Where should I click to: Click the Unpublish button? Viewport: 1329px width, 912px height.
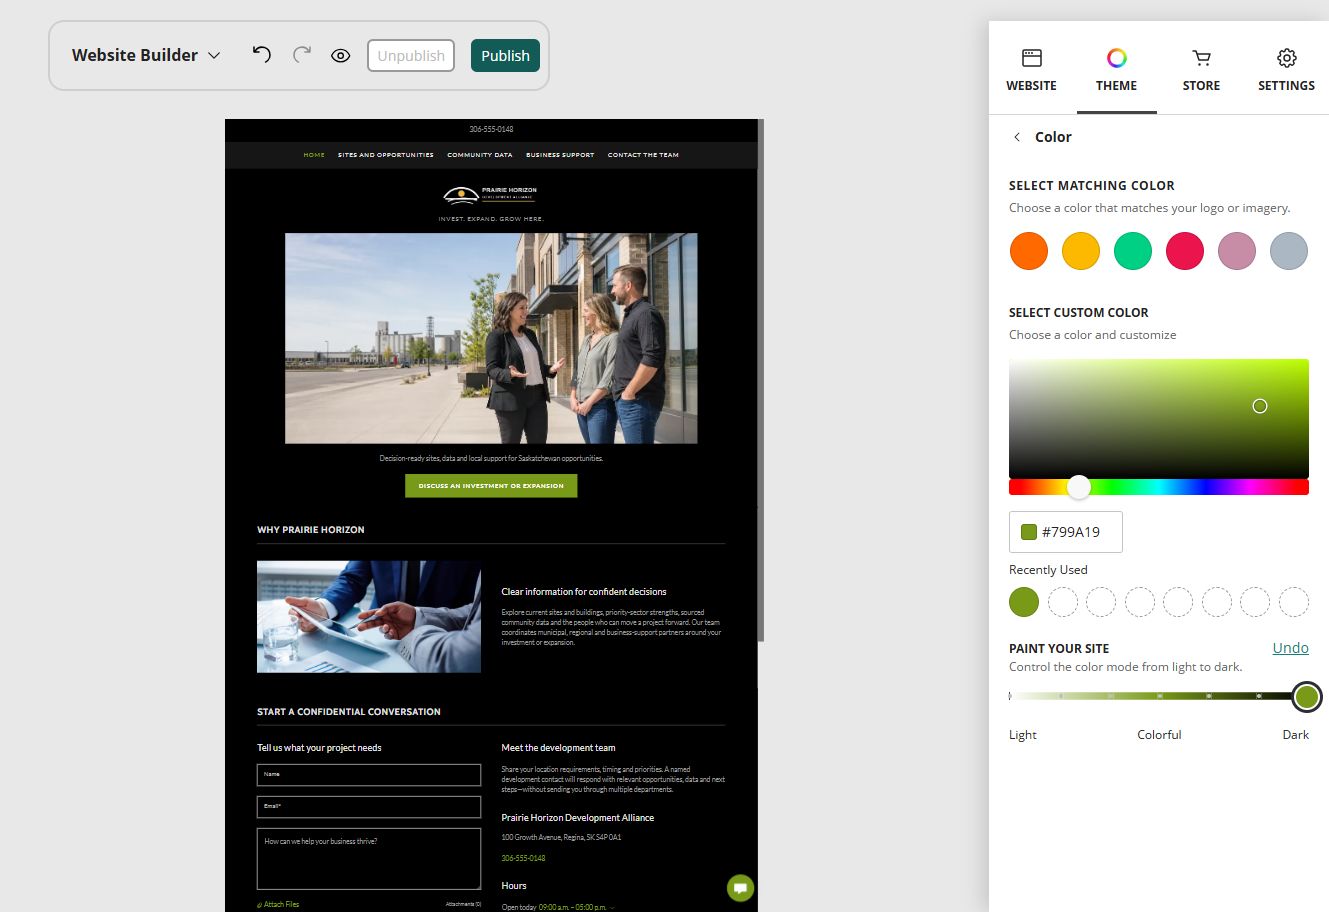click(x=411, y=56)
